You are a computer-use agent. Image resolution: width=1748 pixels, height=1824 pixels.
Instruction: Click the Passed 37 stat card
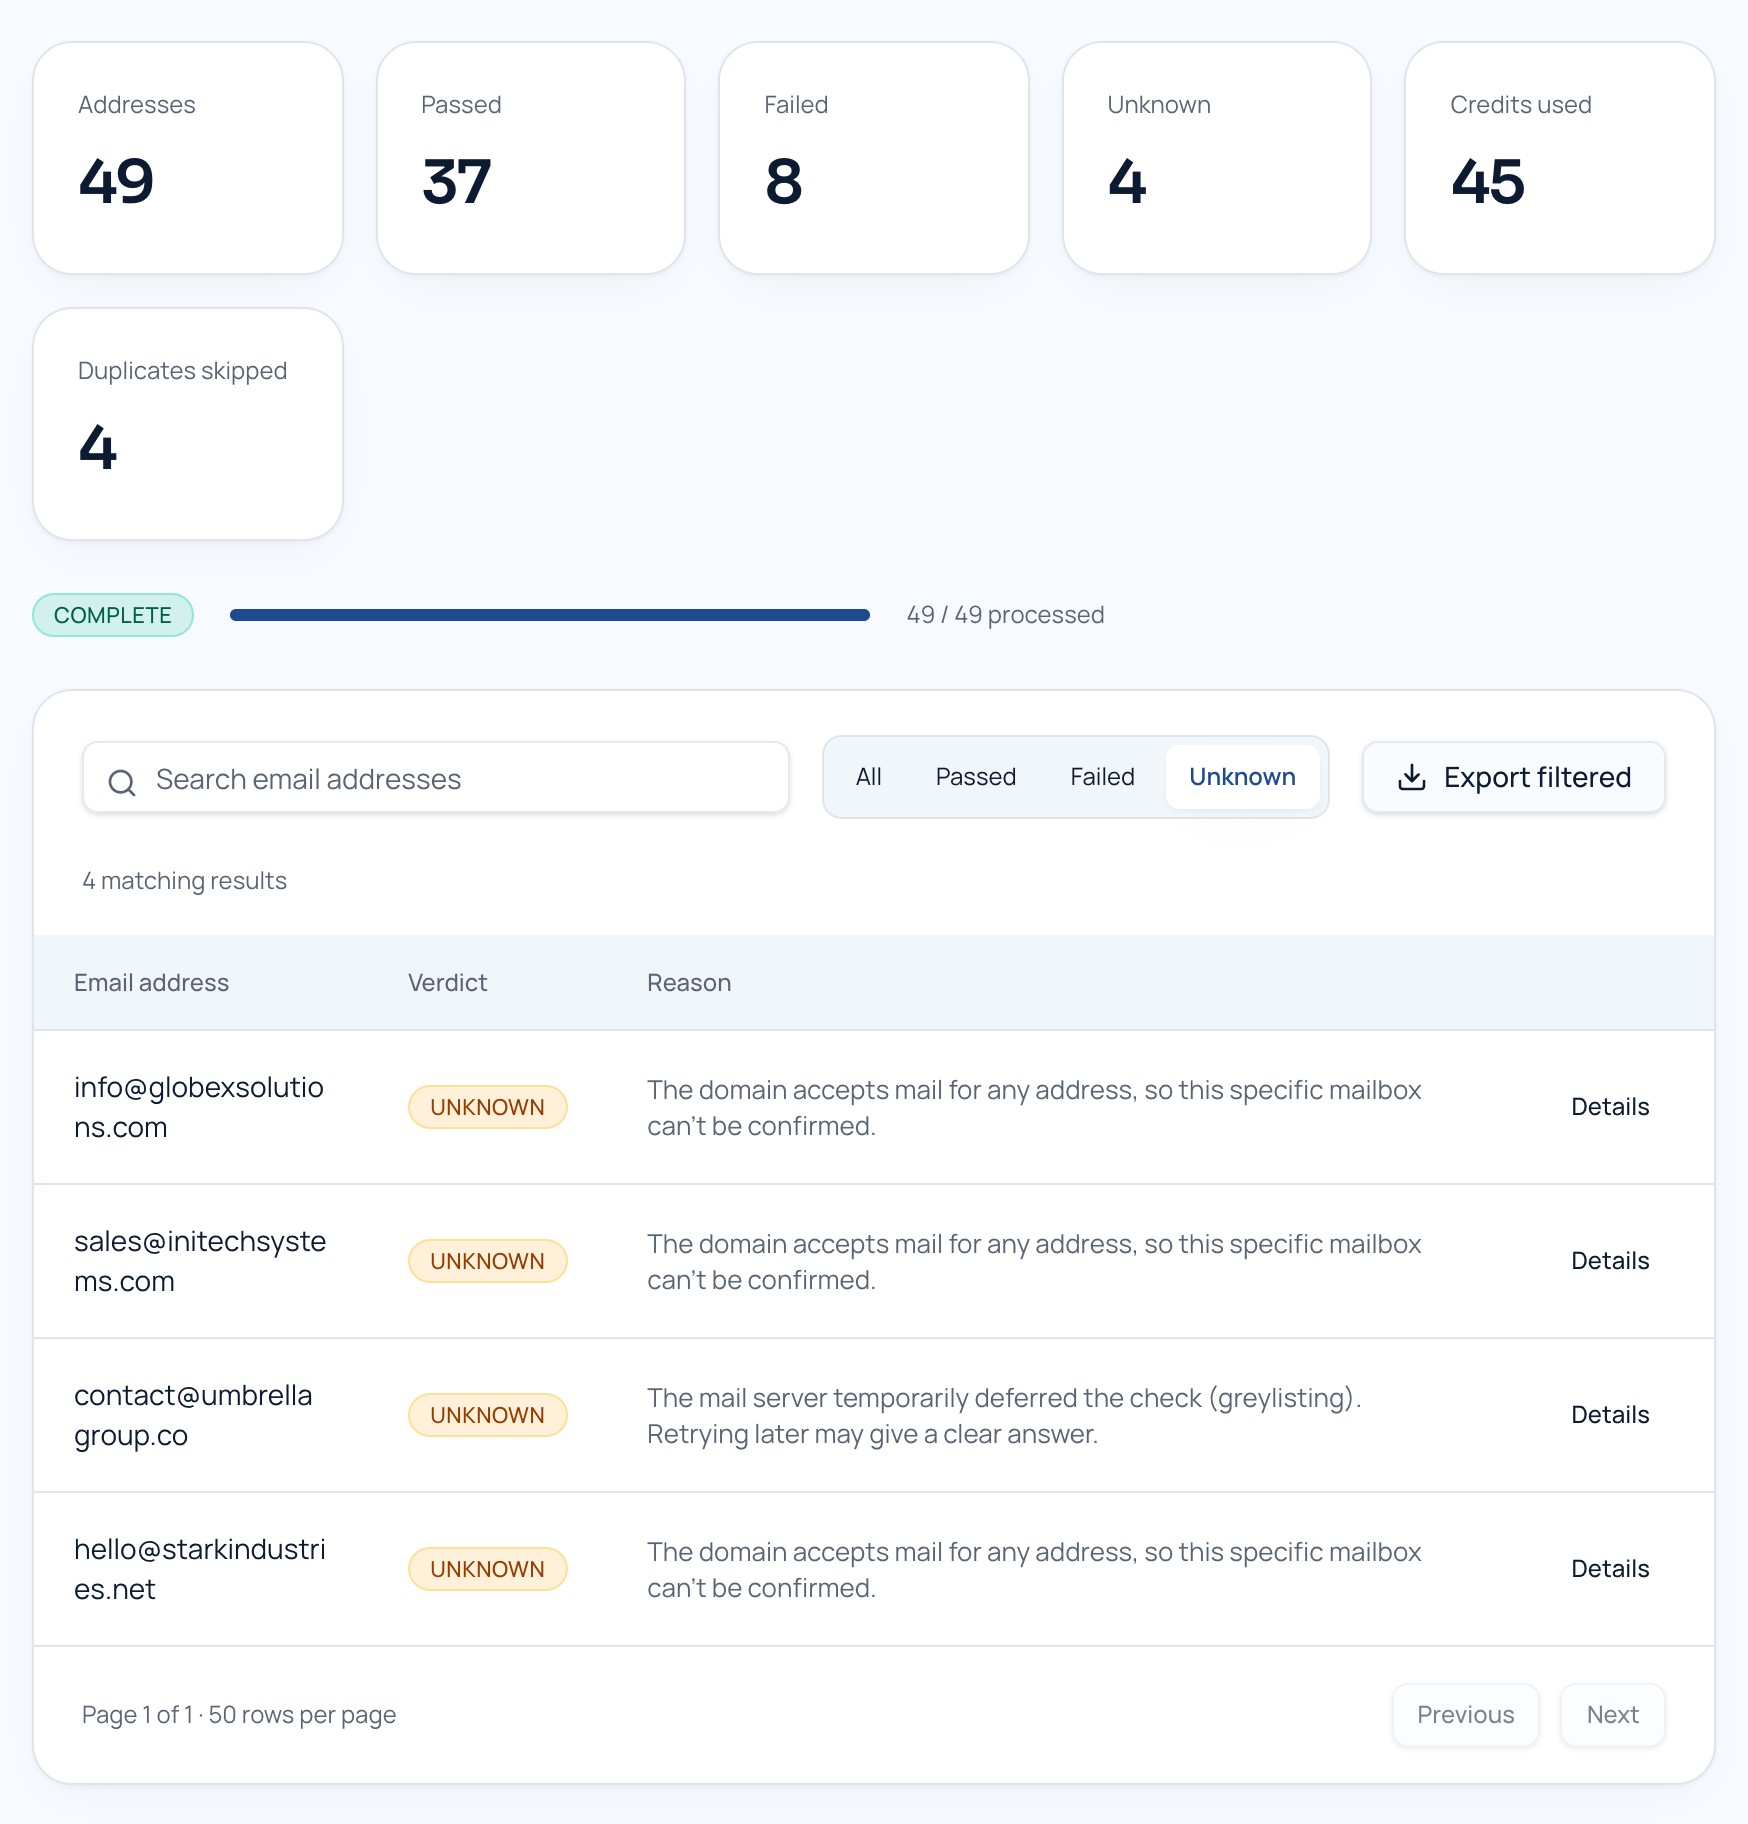pos(531,158)
